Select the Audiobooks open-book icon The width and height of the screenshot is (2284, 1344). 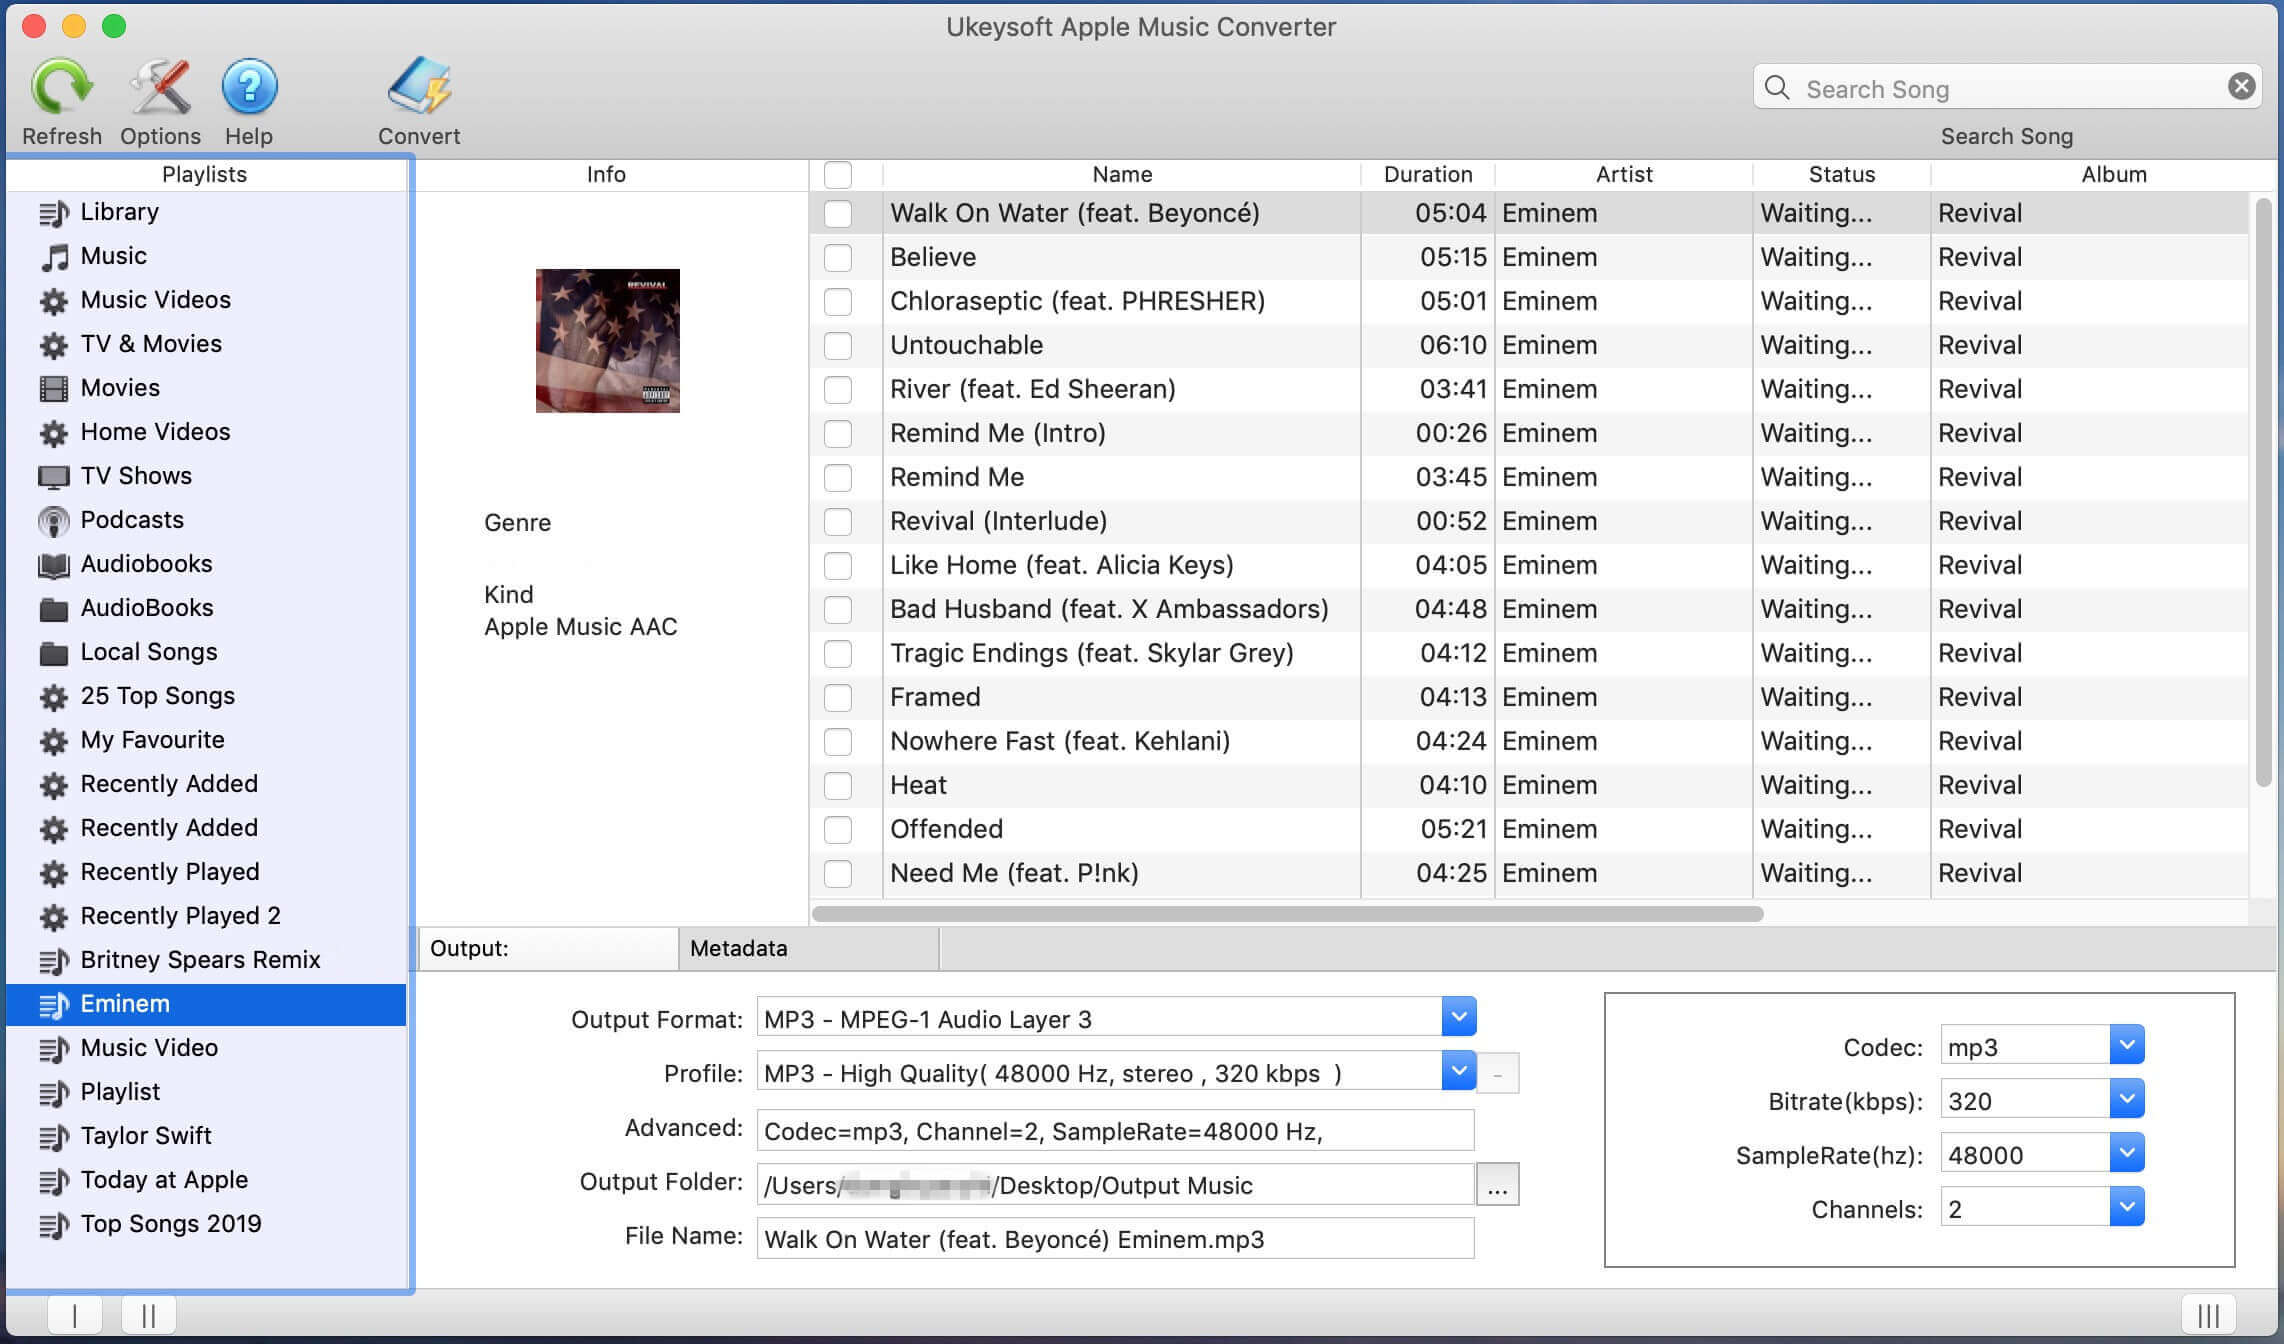point(54,565)
